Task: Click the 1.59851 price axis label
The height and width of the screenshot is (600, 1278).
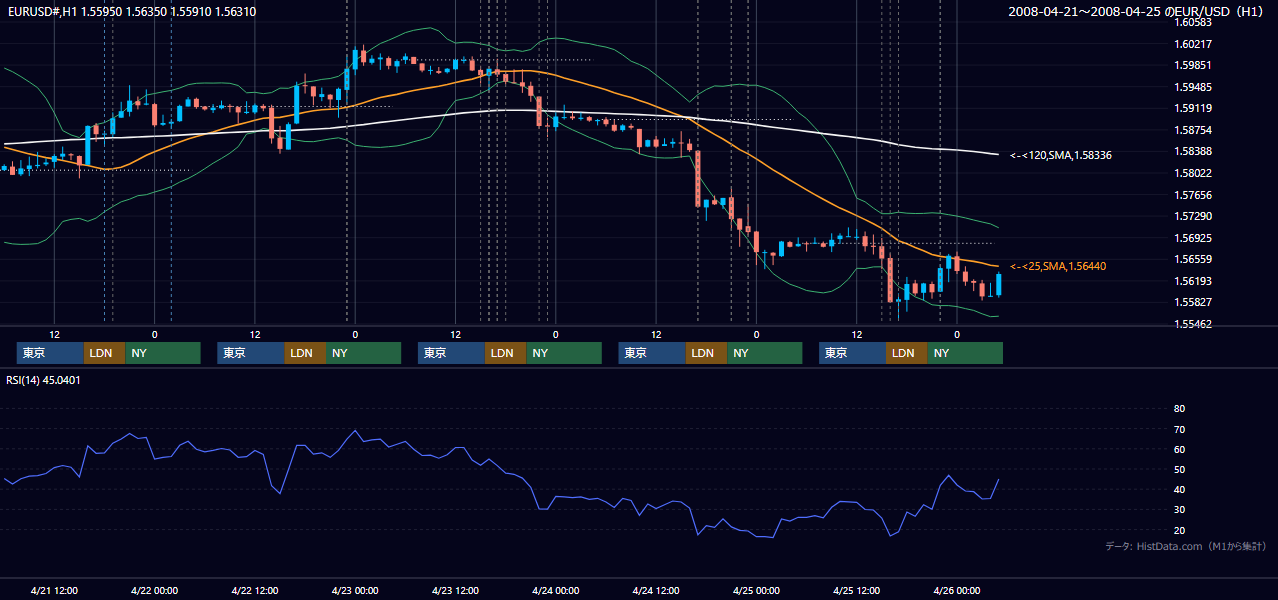Action: (1193, 65)
